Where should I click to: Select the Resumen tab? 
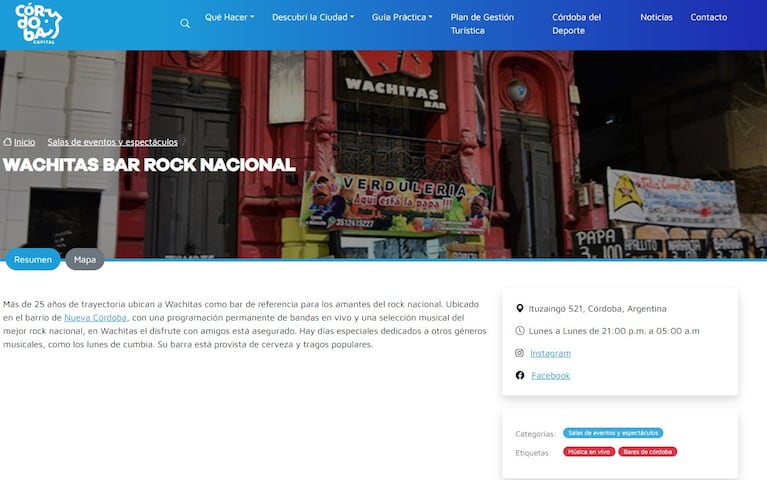point(33,259)
